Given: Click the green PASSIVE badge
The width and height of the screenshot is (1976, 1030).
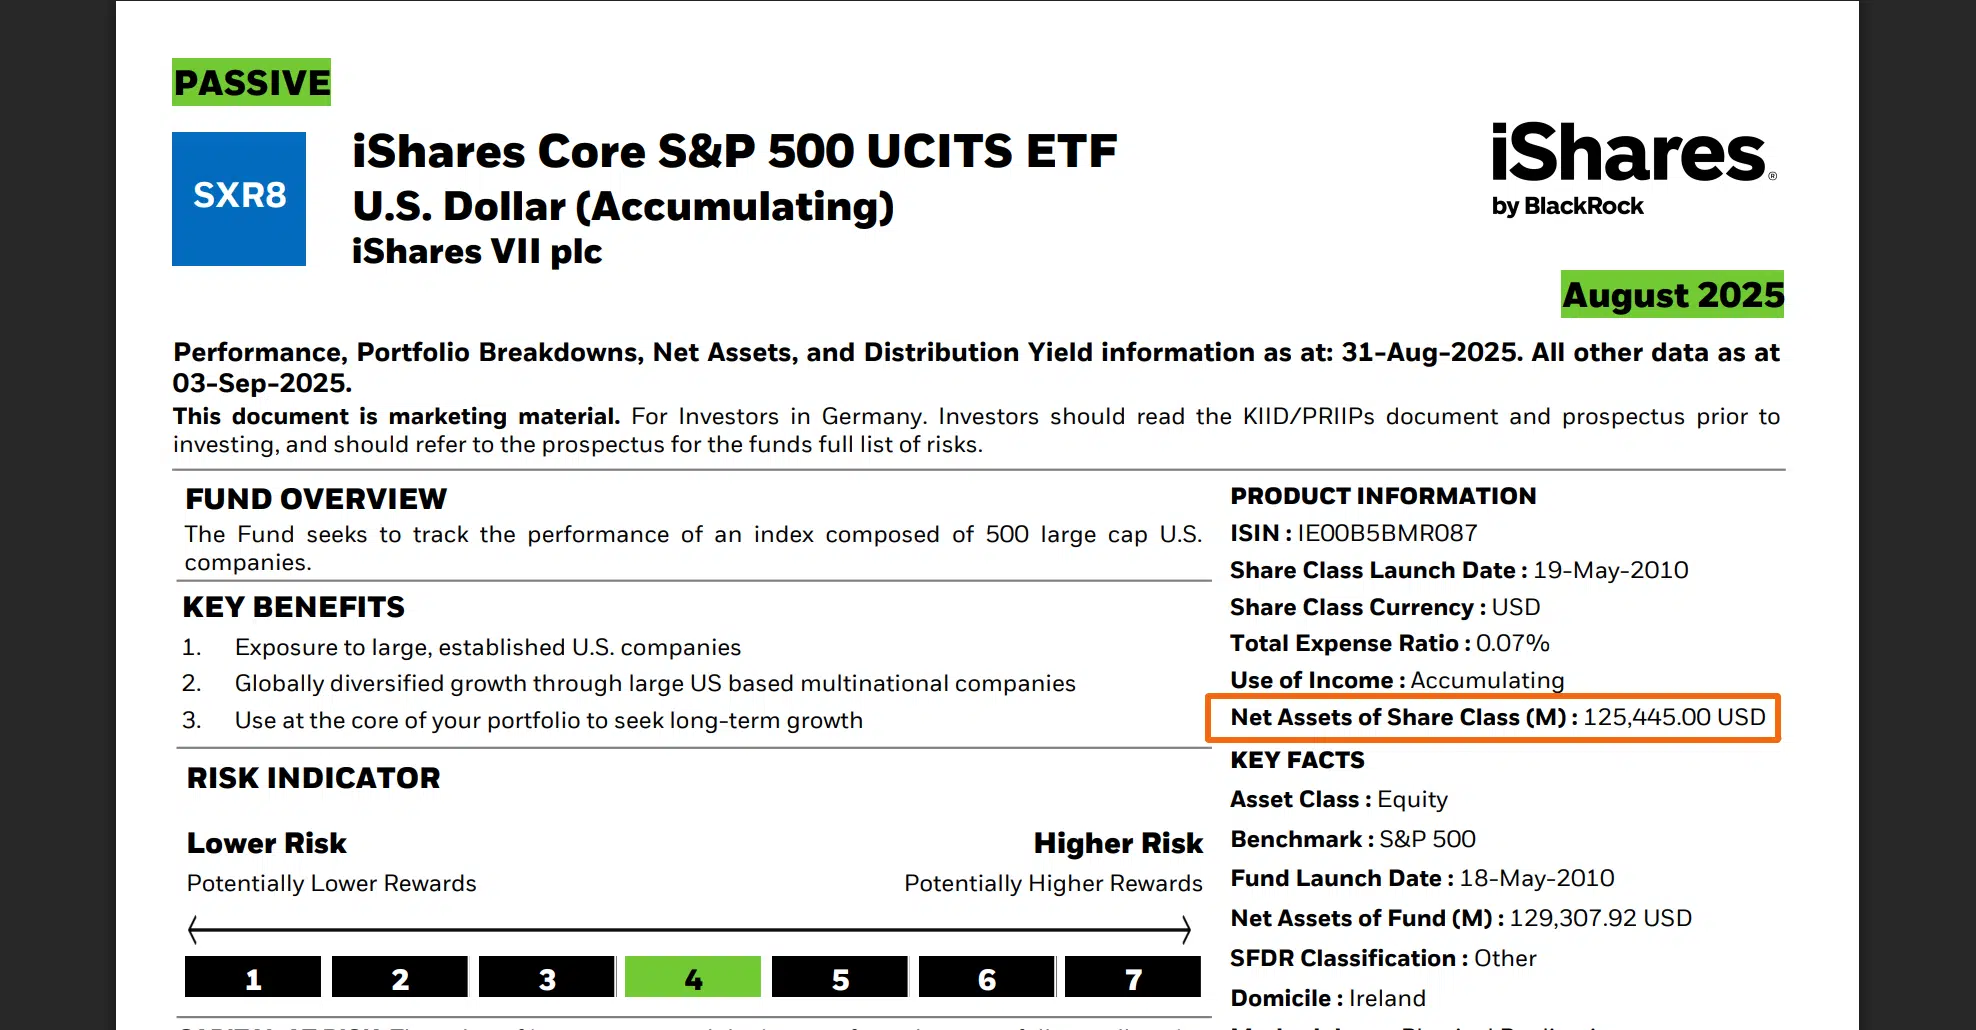Looking at the screenshot, I should (x=251, y=82).
